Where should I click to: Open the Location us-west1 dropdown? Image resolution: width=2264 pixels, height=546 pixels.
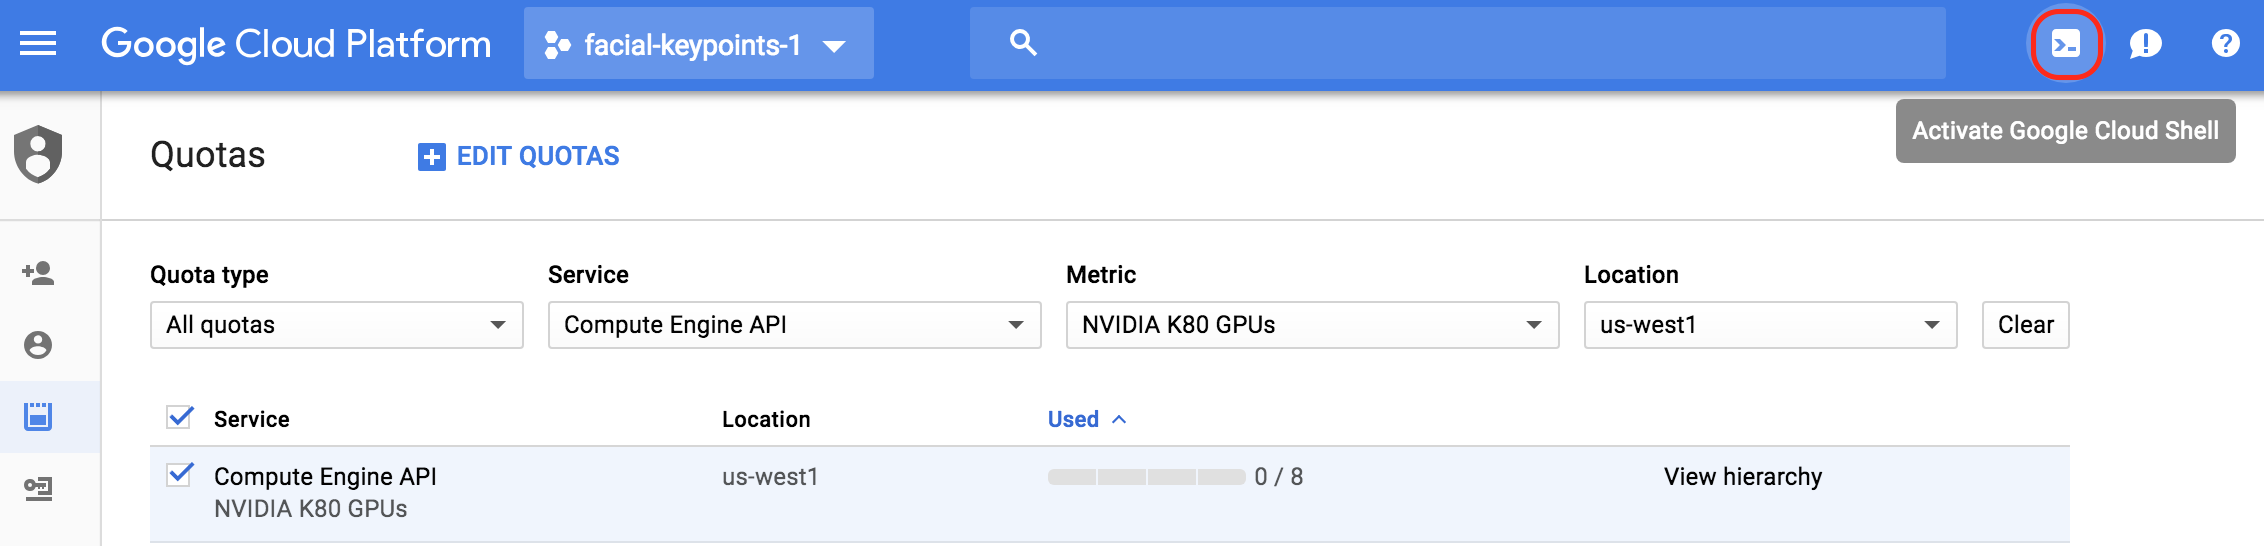[1770, 325]
